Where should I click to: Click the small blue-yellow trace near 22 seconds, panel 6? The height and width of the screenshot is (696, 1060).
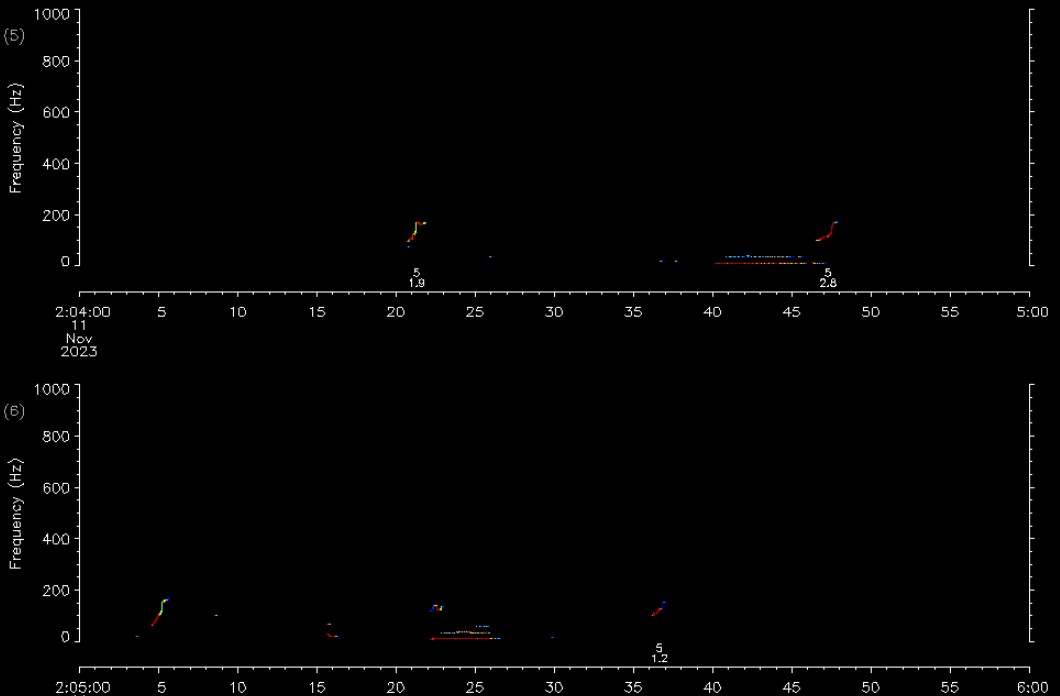coord(436,608)
